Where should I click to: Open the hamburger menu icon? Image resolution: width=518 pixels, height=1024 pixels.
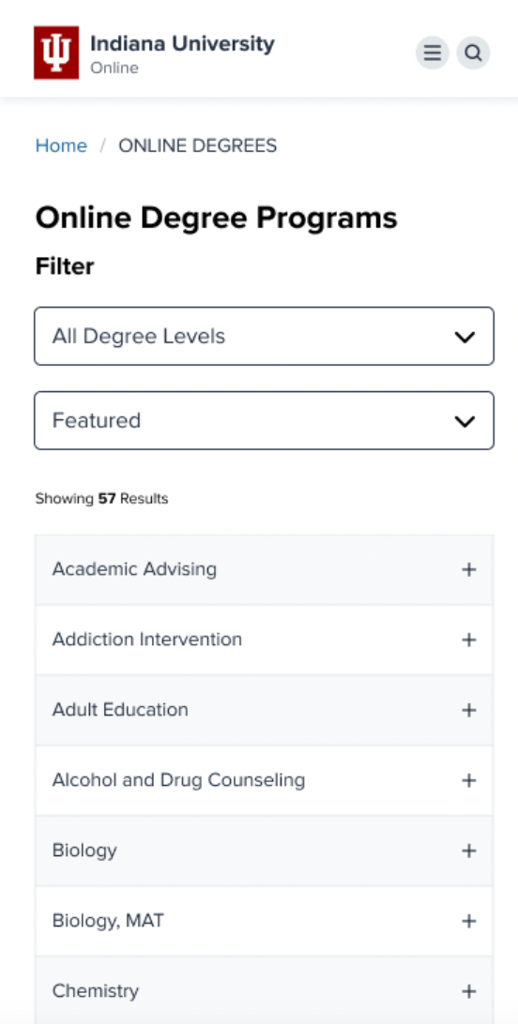coord(432,53)
